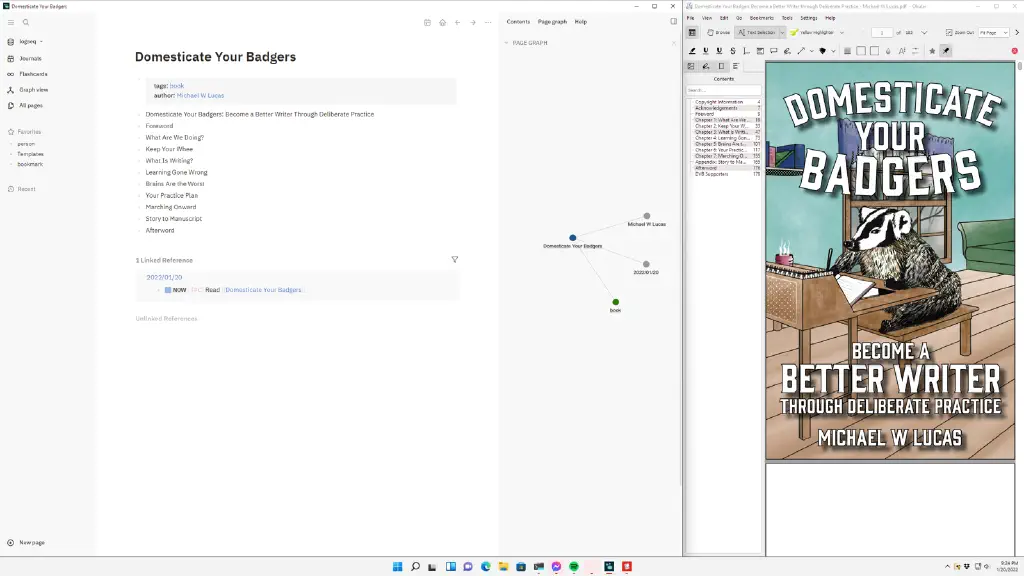Open logseq graph switcher dropdown
1024x576 pixels.
click(x=31, y=41)
